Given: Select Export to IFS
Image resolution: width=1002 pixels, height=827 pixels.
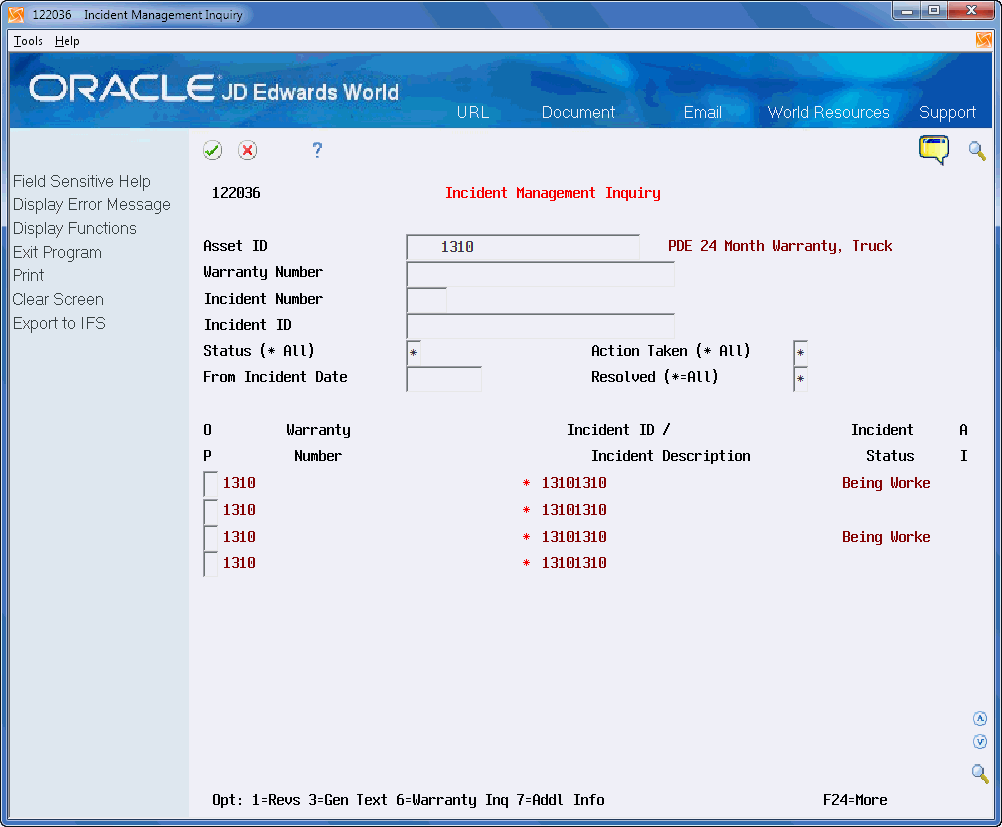Looking at the screenshot, I should (59, 323).
